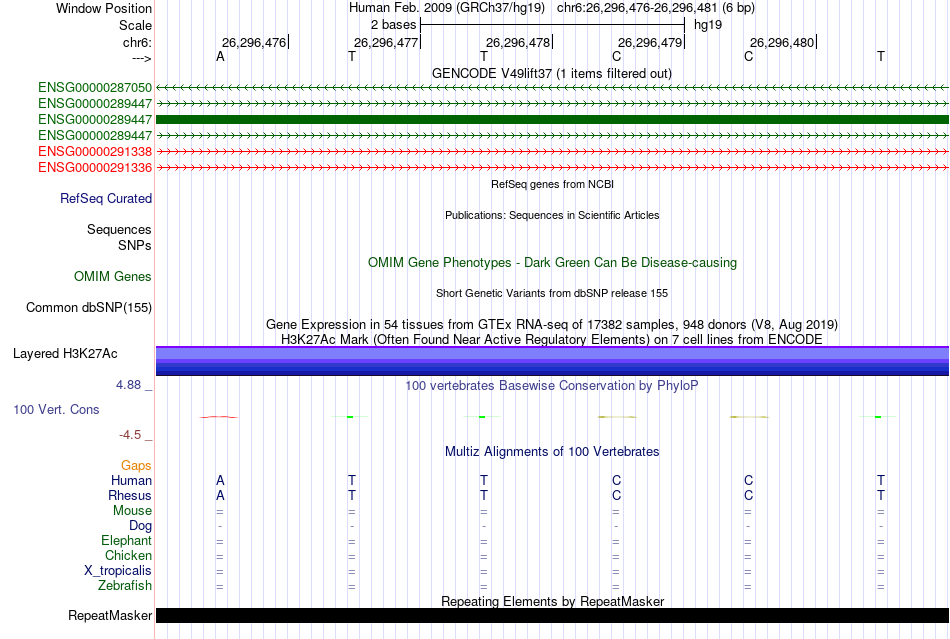Click the Scale track label
950x639 pixels.
click(135, 25)
